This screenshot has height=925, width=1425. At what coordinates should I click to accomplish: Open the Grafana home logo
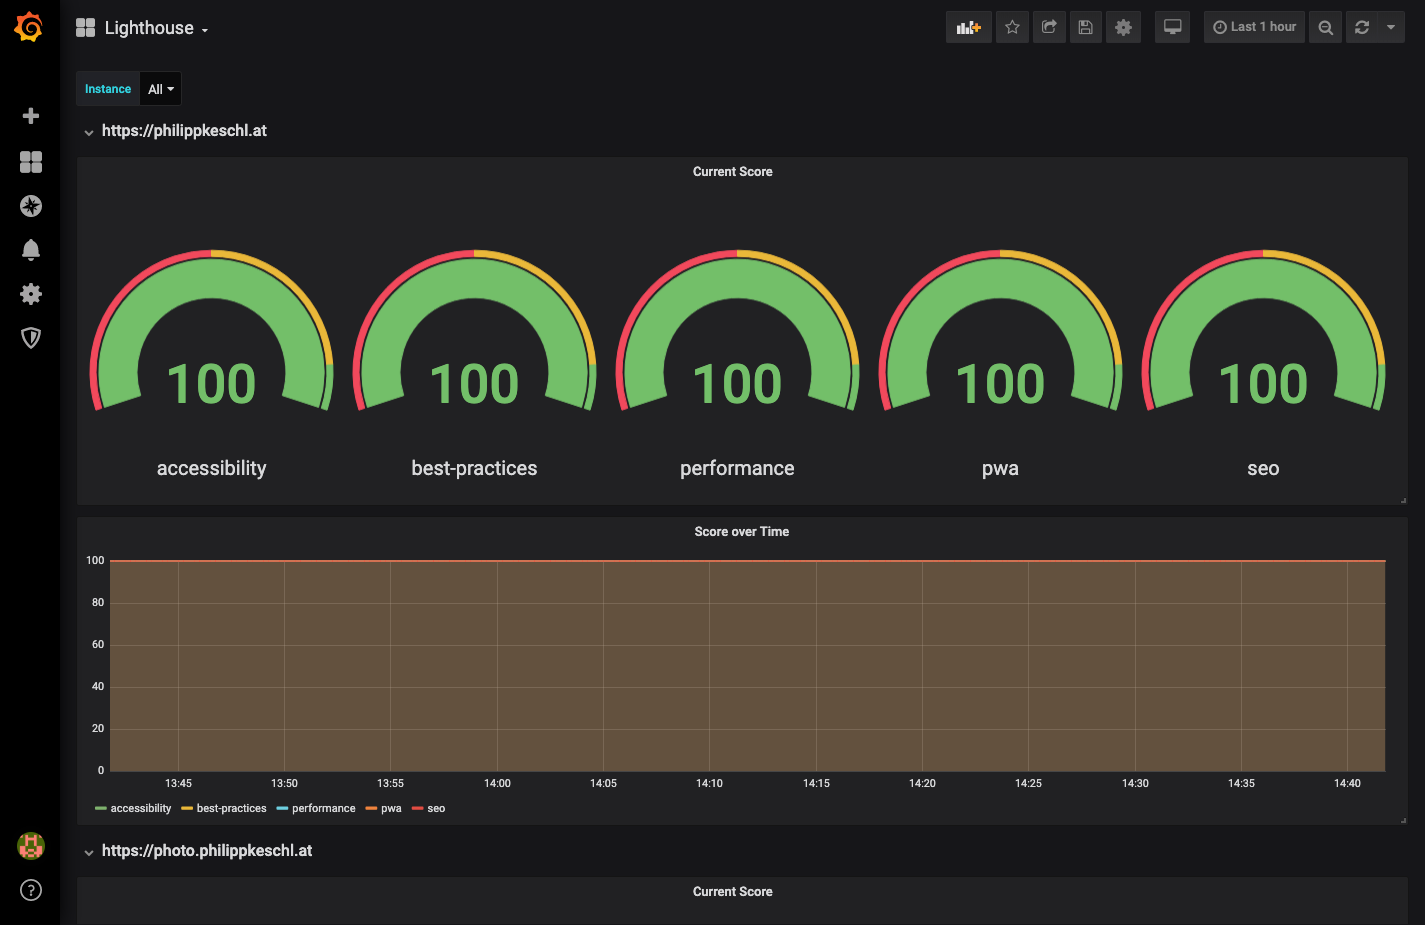click(x=29, y=27)
